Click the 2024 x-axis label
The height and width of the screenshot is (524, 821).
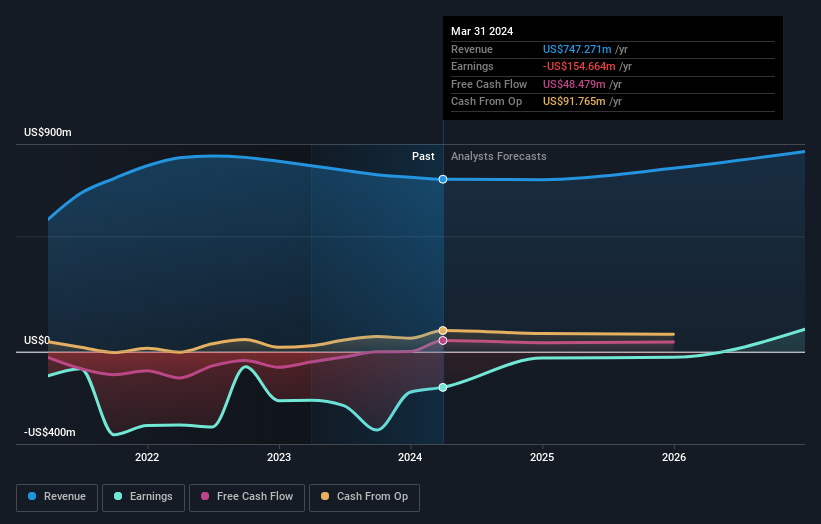[x=410, y=458]
